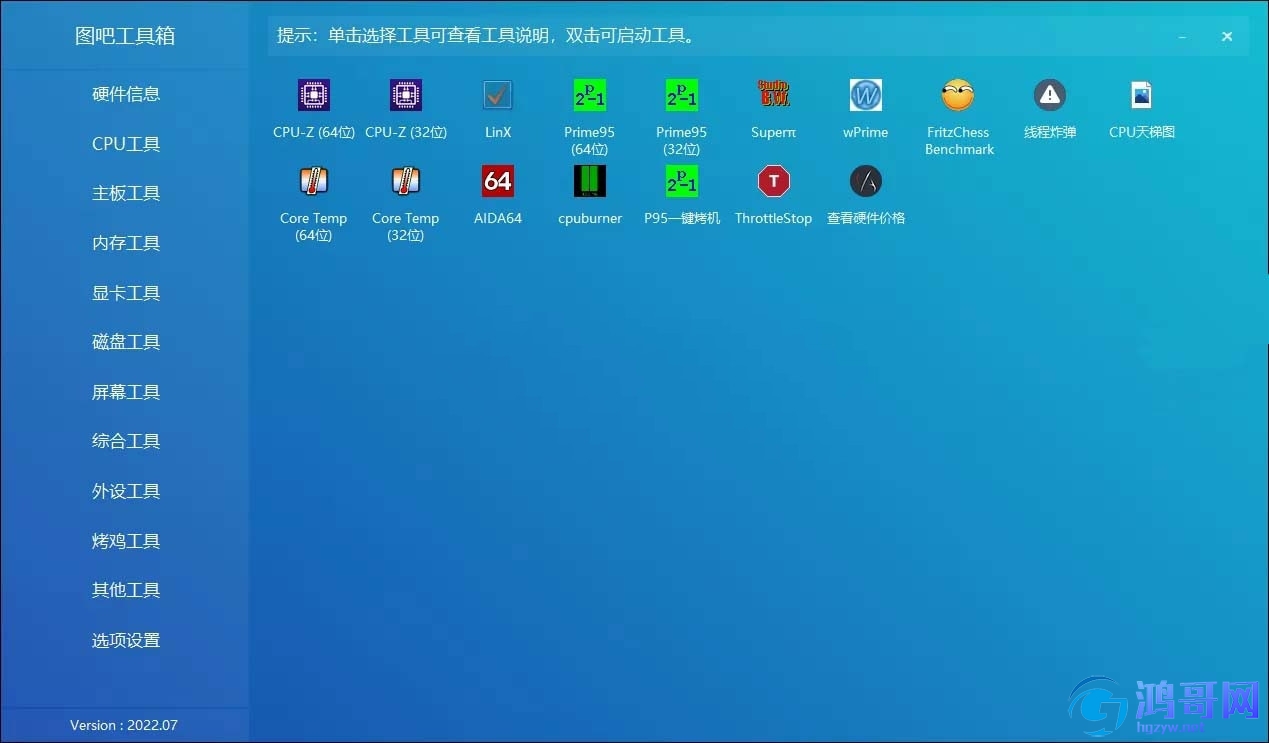
Task: Open the 其他工具 category
Action: coord(126,590)
